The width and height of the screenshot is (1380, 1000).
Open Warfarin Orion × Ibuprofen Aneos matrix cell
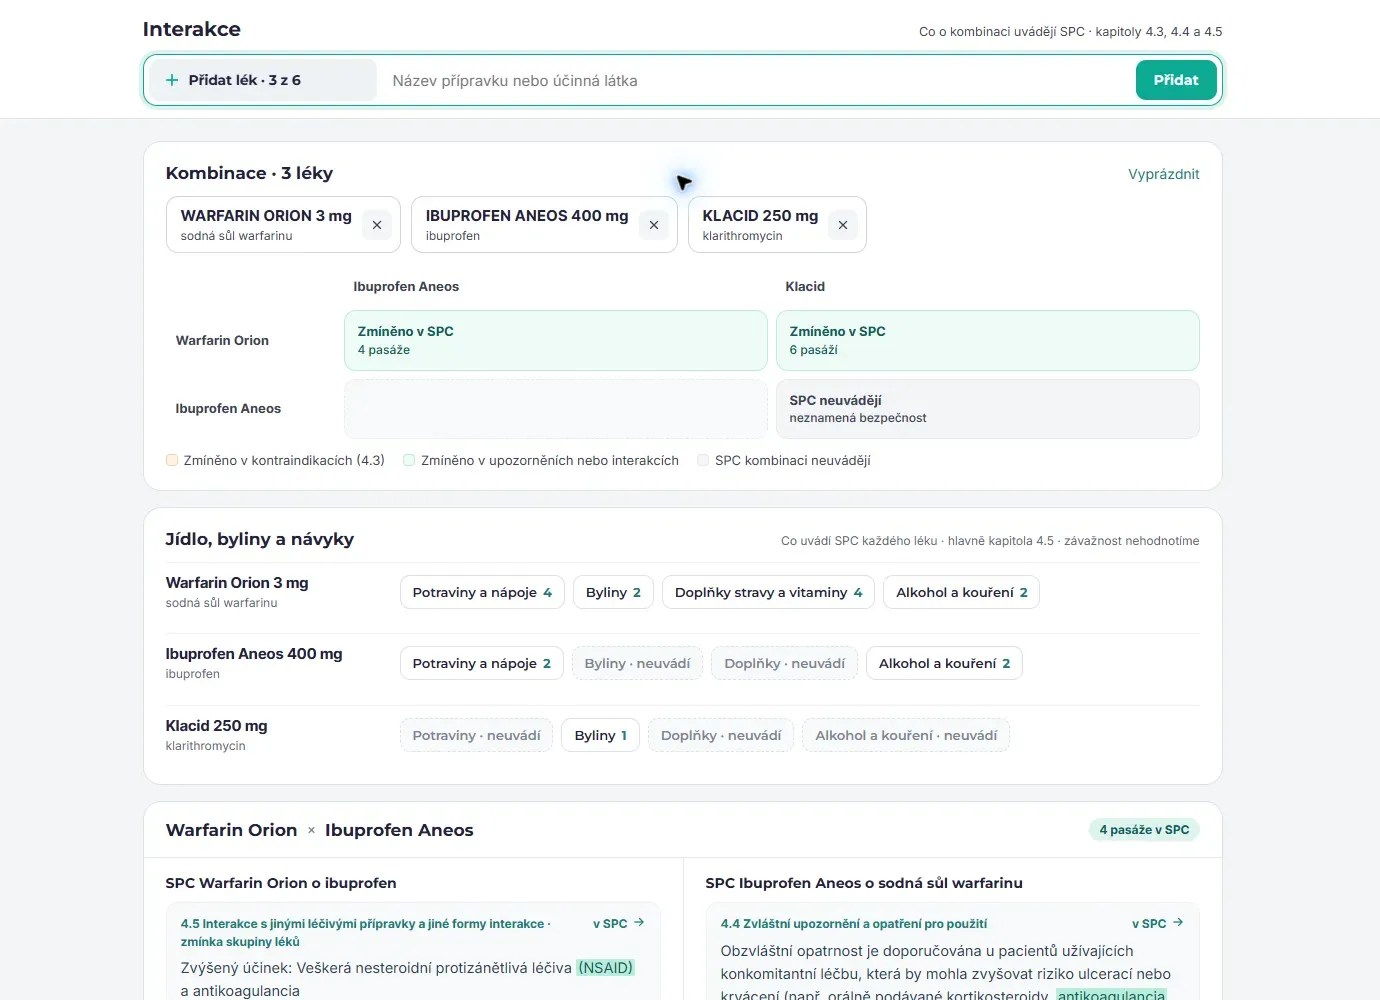coord(556,340)
